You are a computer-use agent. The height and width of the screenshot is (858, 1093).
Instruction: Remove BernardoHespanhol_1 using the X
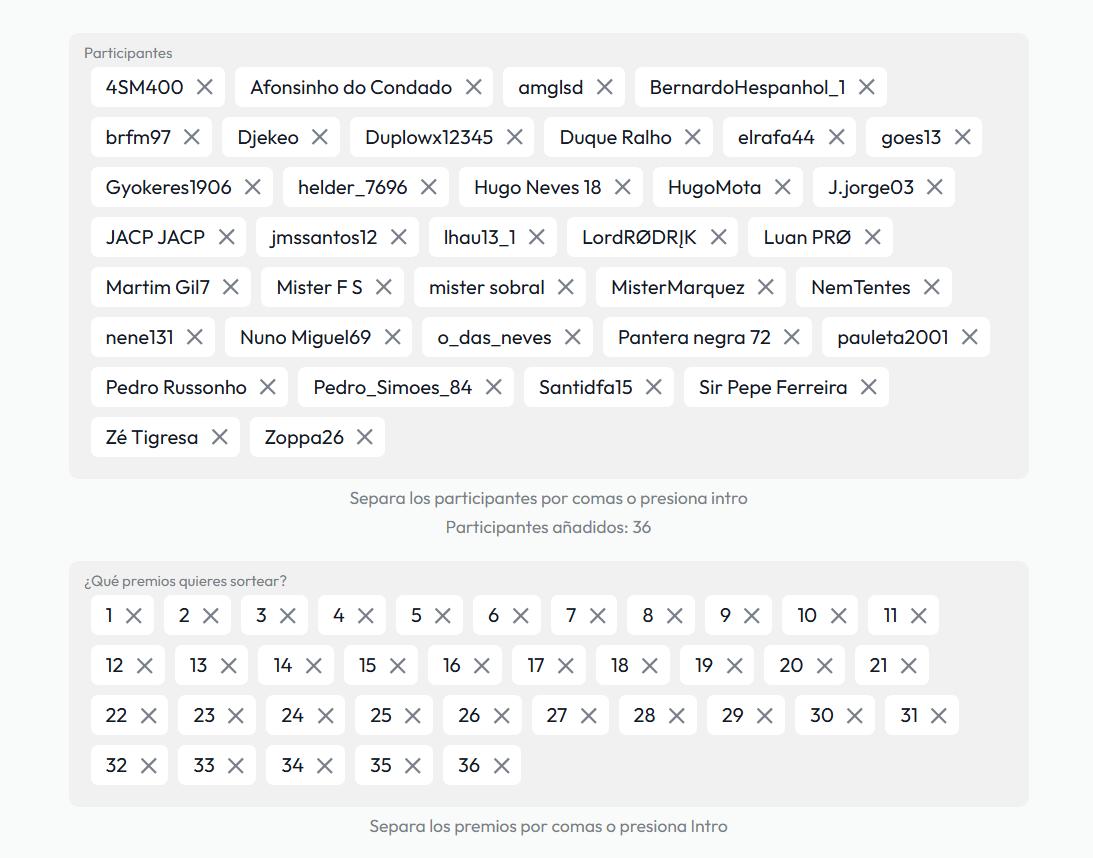point(866,87)
